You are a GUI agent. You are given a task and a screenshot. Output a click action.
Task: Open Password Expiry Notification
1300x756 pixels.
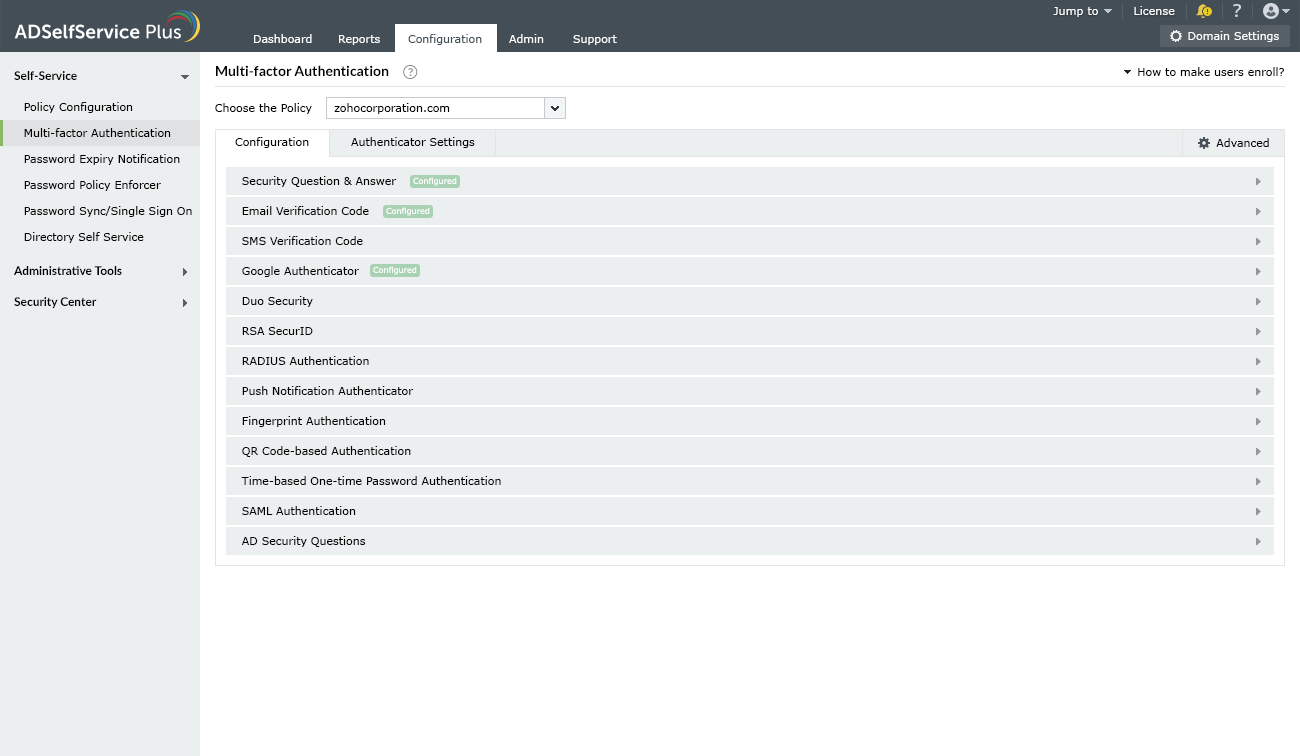coord(102,159)
